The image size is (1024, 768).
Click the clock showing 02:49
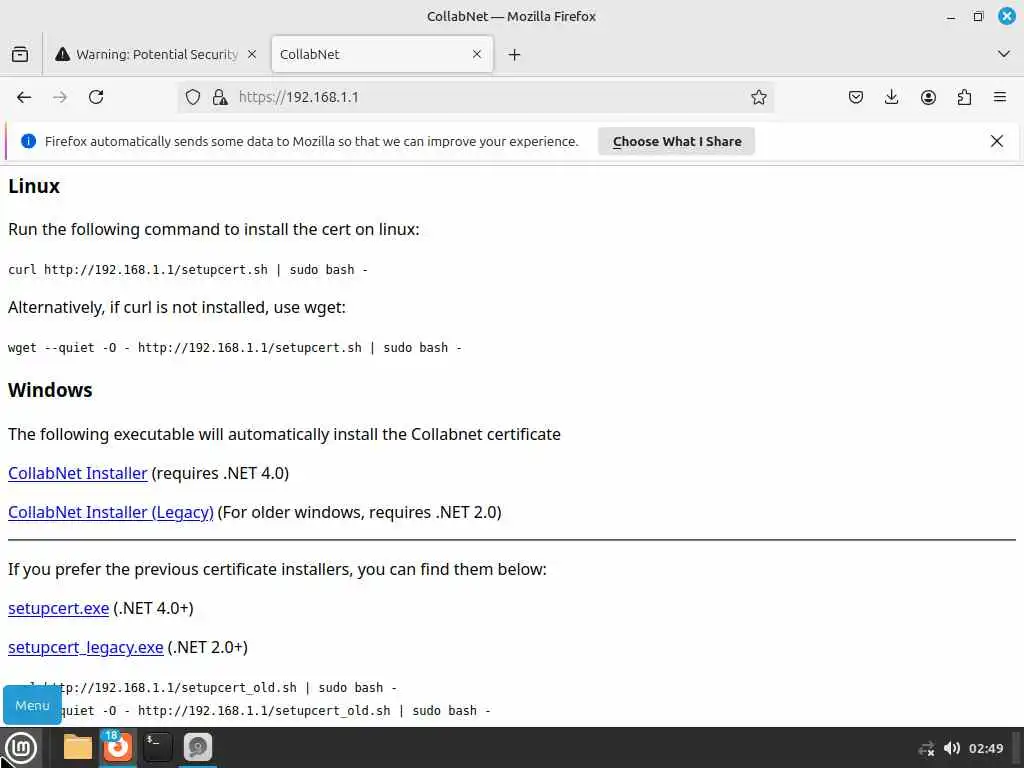(x=985, y=748)
